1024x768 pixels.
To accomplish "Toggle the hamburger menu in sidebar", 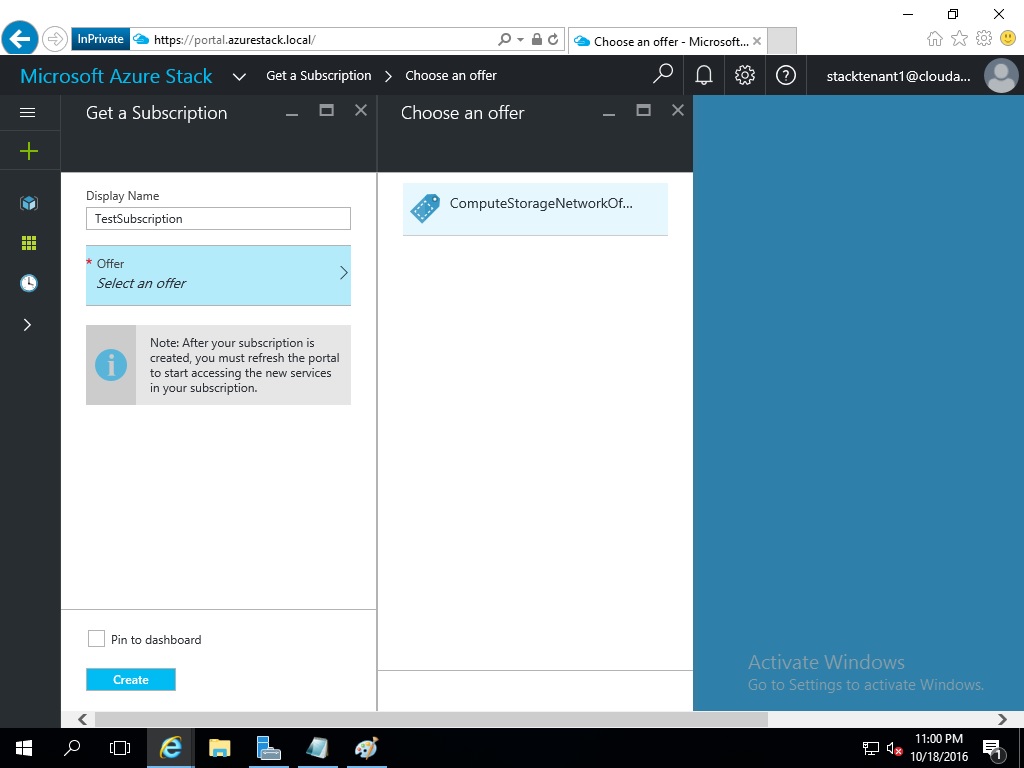I will point(27,112).
